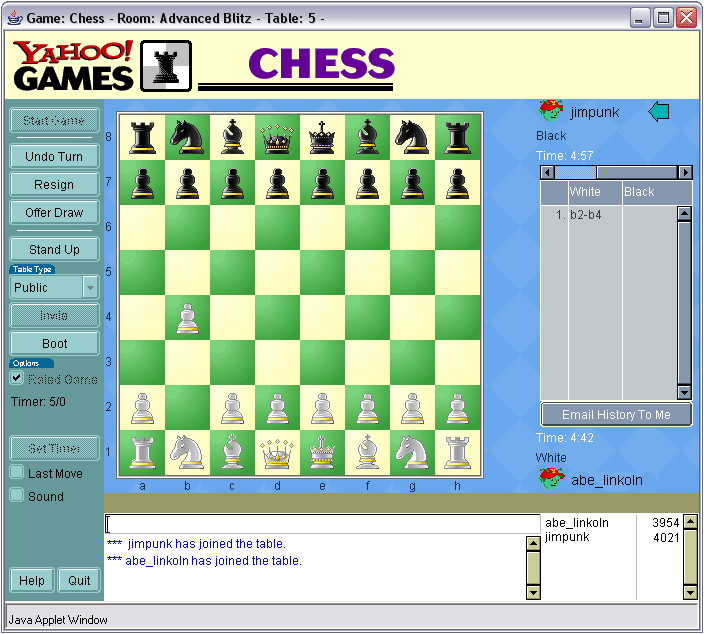Offer a draw to opponent
This screenshot has width=704, height=634.
(54, 213)
